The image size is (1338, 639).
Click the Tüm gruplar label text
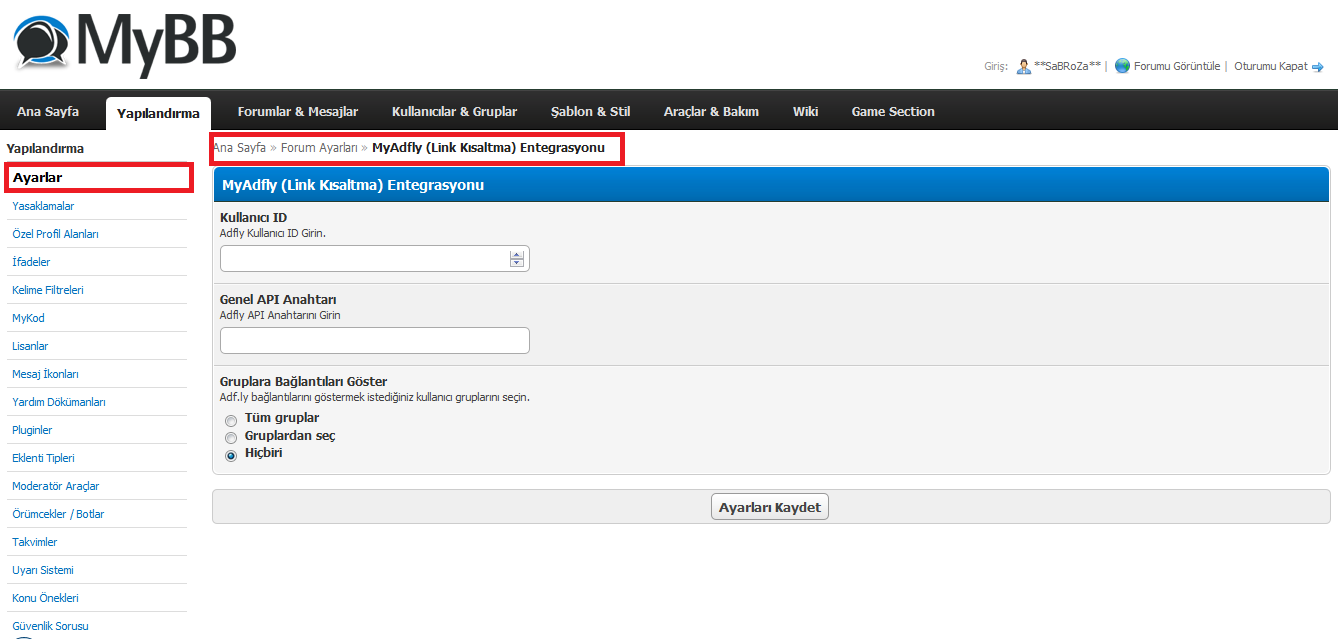pyautogui.click(x=282, y=418)
